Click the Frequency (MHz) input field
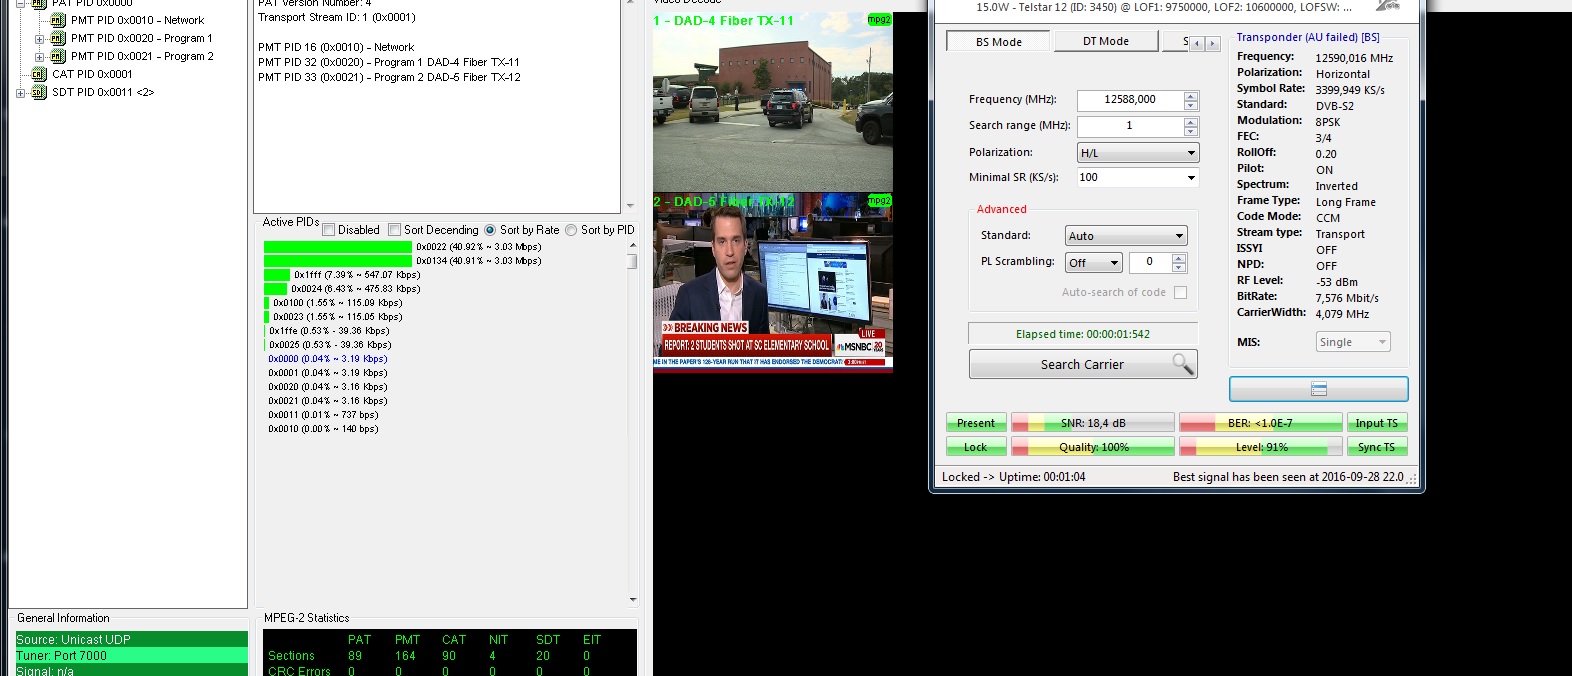This screenshot has height=676, width=1572. tap(1130, 100)
